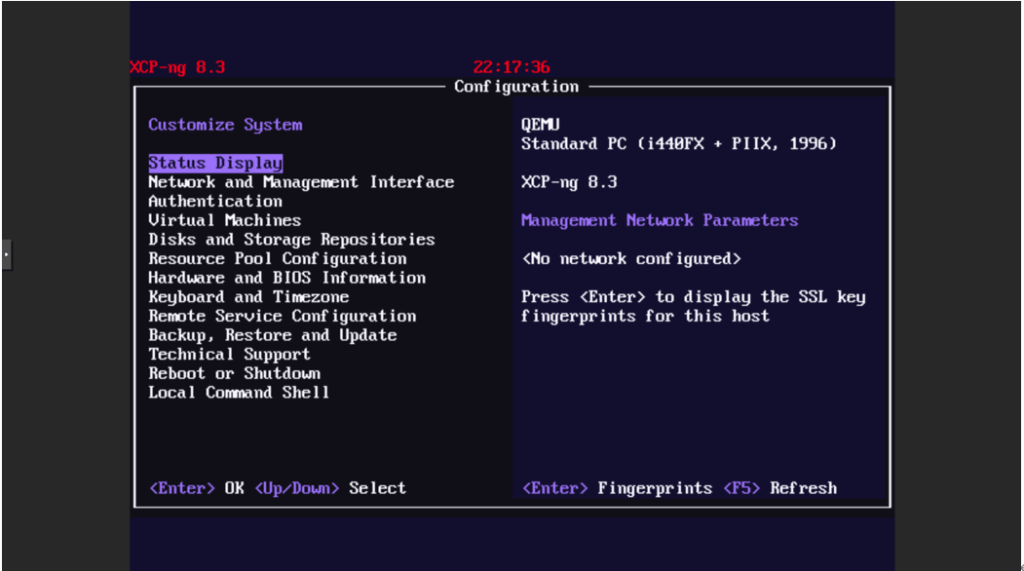Image resolution: width=1024 pixels, height=571 pixels.
Task: Open Resource Pool Configuration
Action: pyautogui.click(x=277, y=258)
